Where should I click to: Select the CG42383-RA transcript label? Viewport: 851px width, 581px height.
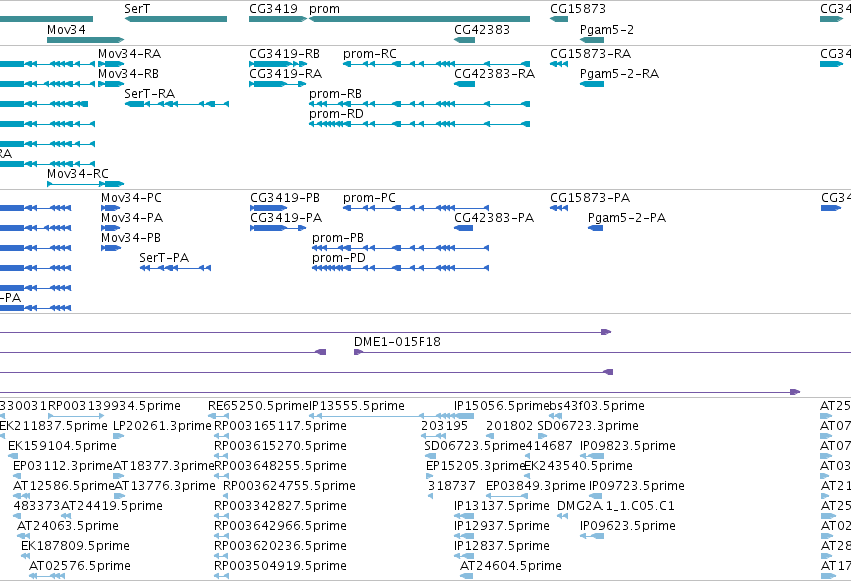click(x=494, y=74)
